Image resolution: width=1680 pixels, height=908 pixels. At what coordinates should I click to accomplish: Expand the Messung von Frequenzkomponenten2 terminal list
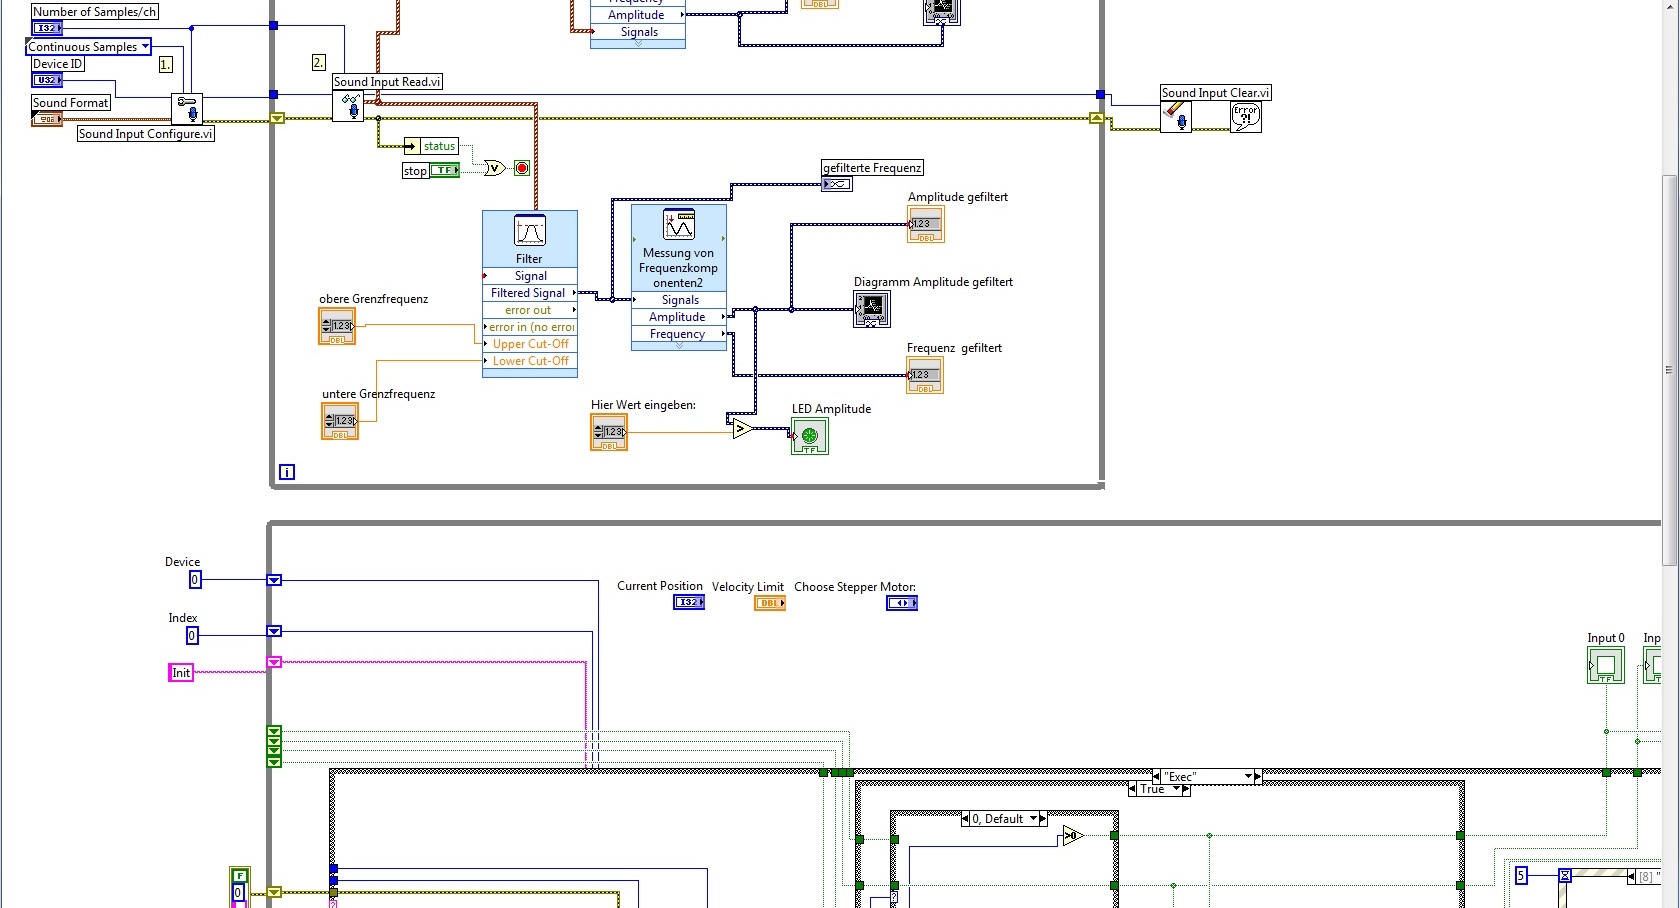(x=679, y=346)
